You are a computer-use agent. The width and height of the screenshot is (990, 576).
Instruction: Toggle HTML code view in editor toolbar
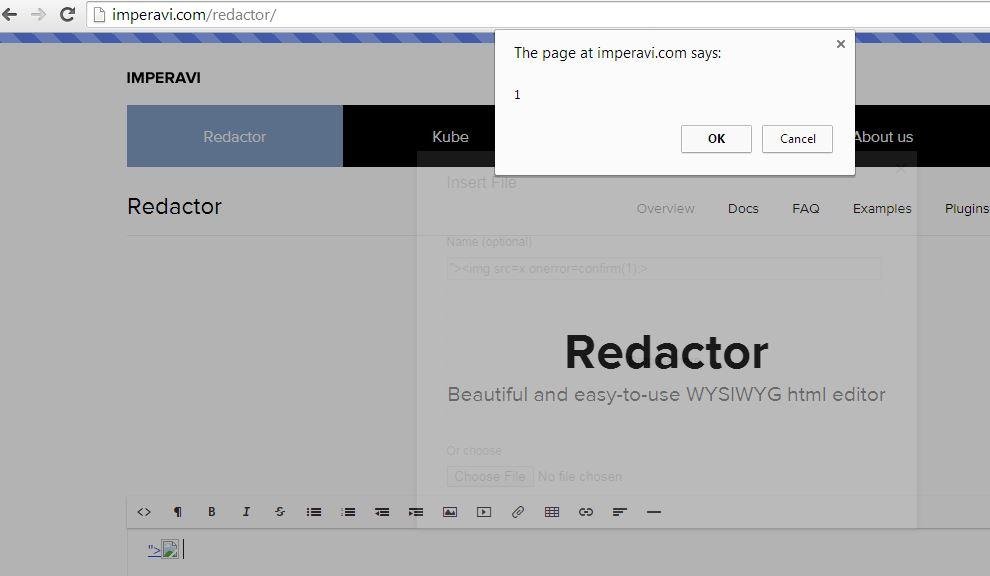144,512
